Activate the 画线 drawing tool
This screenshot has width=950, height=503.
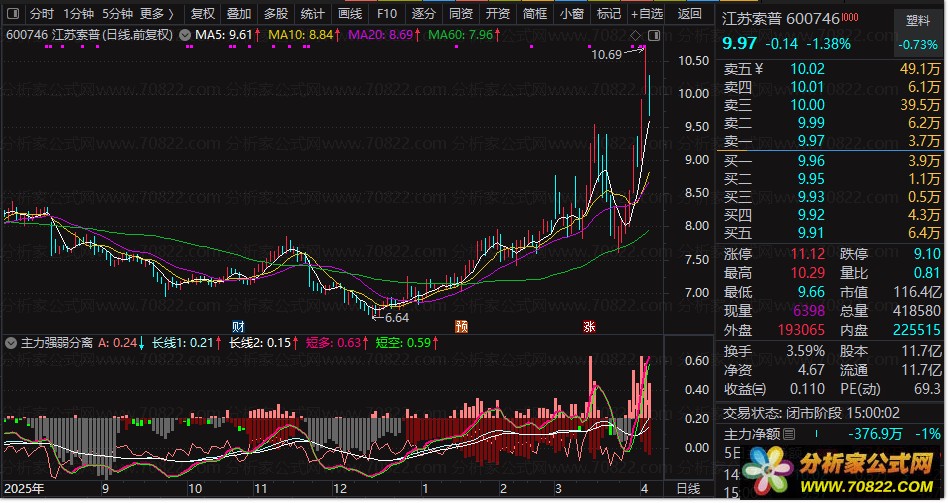tap(350, 13)
